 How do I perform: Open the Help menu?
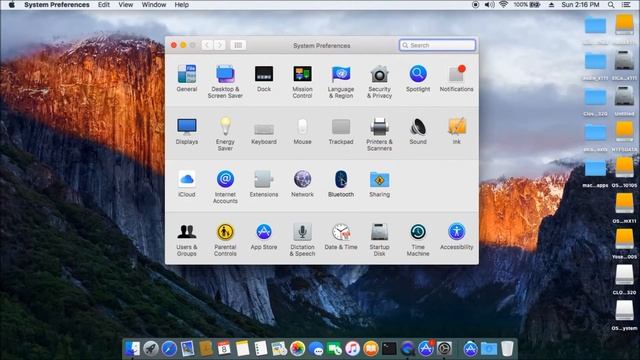tap(181, 5)
